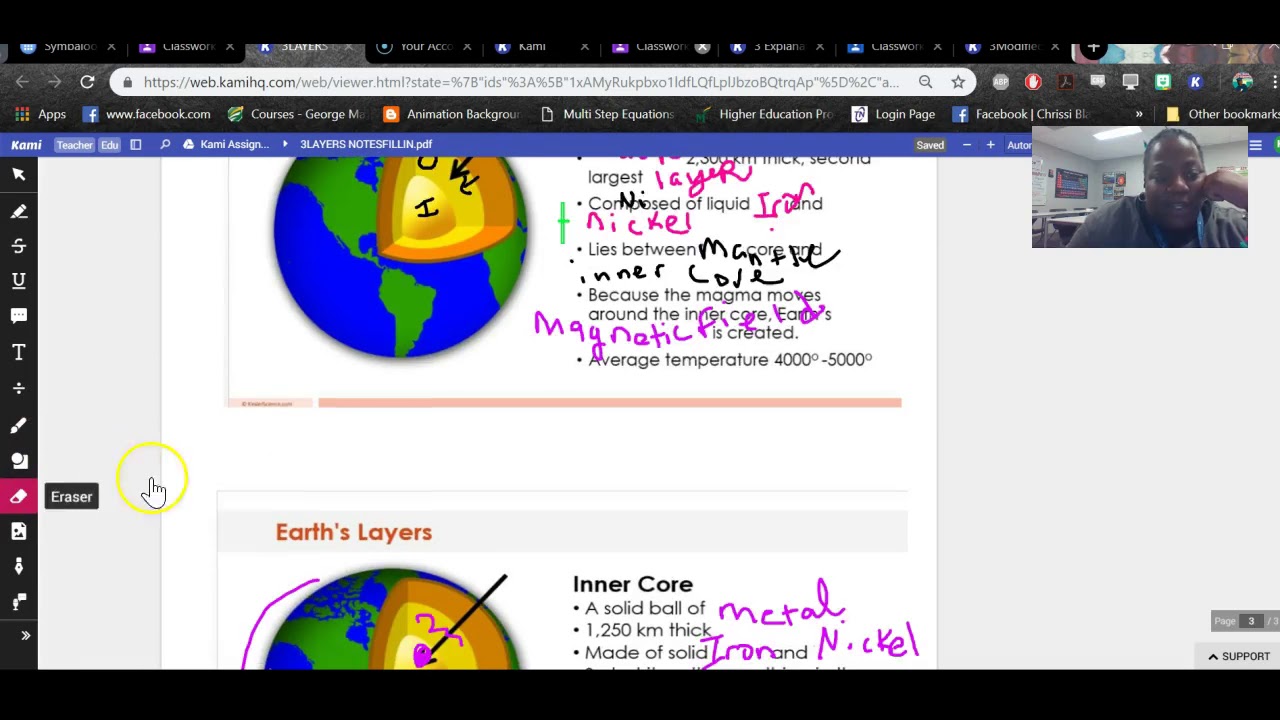
Task: Choose the Equation divide-sign tool
Action: point(18,388)
